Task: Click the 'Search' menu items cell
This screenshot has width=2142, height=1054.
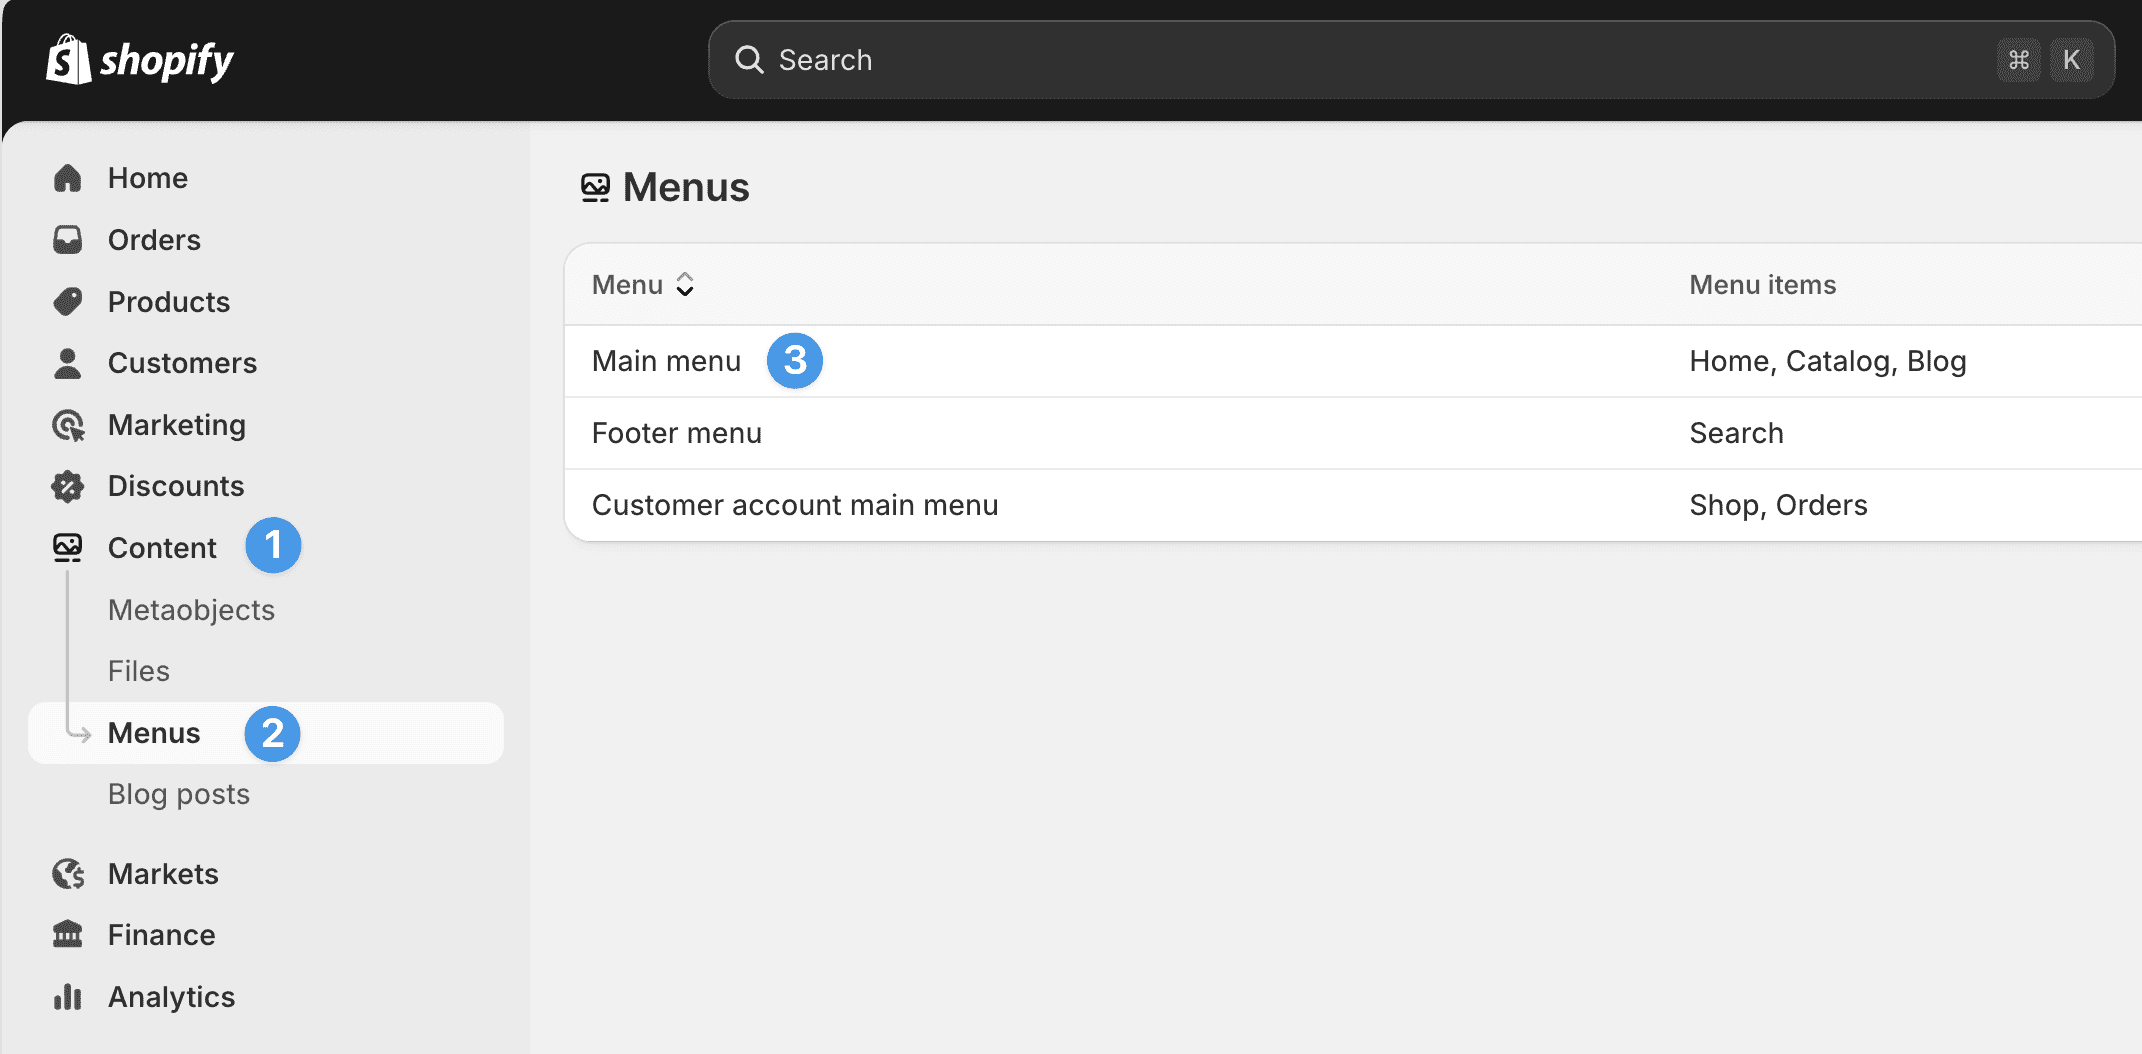Action: (x=1737, y=433)
